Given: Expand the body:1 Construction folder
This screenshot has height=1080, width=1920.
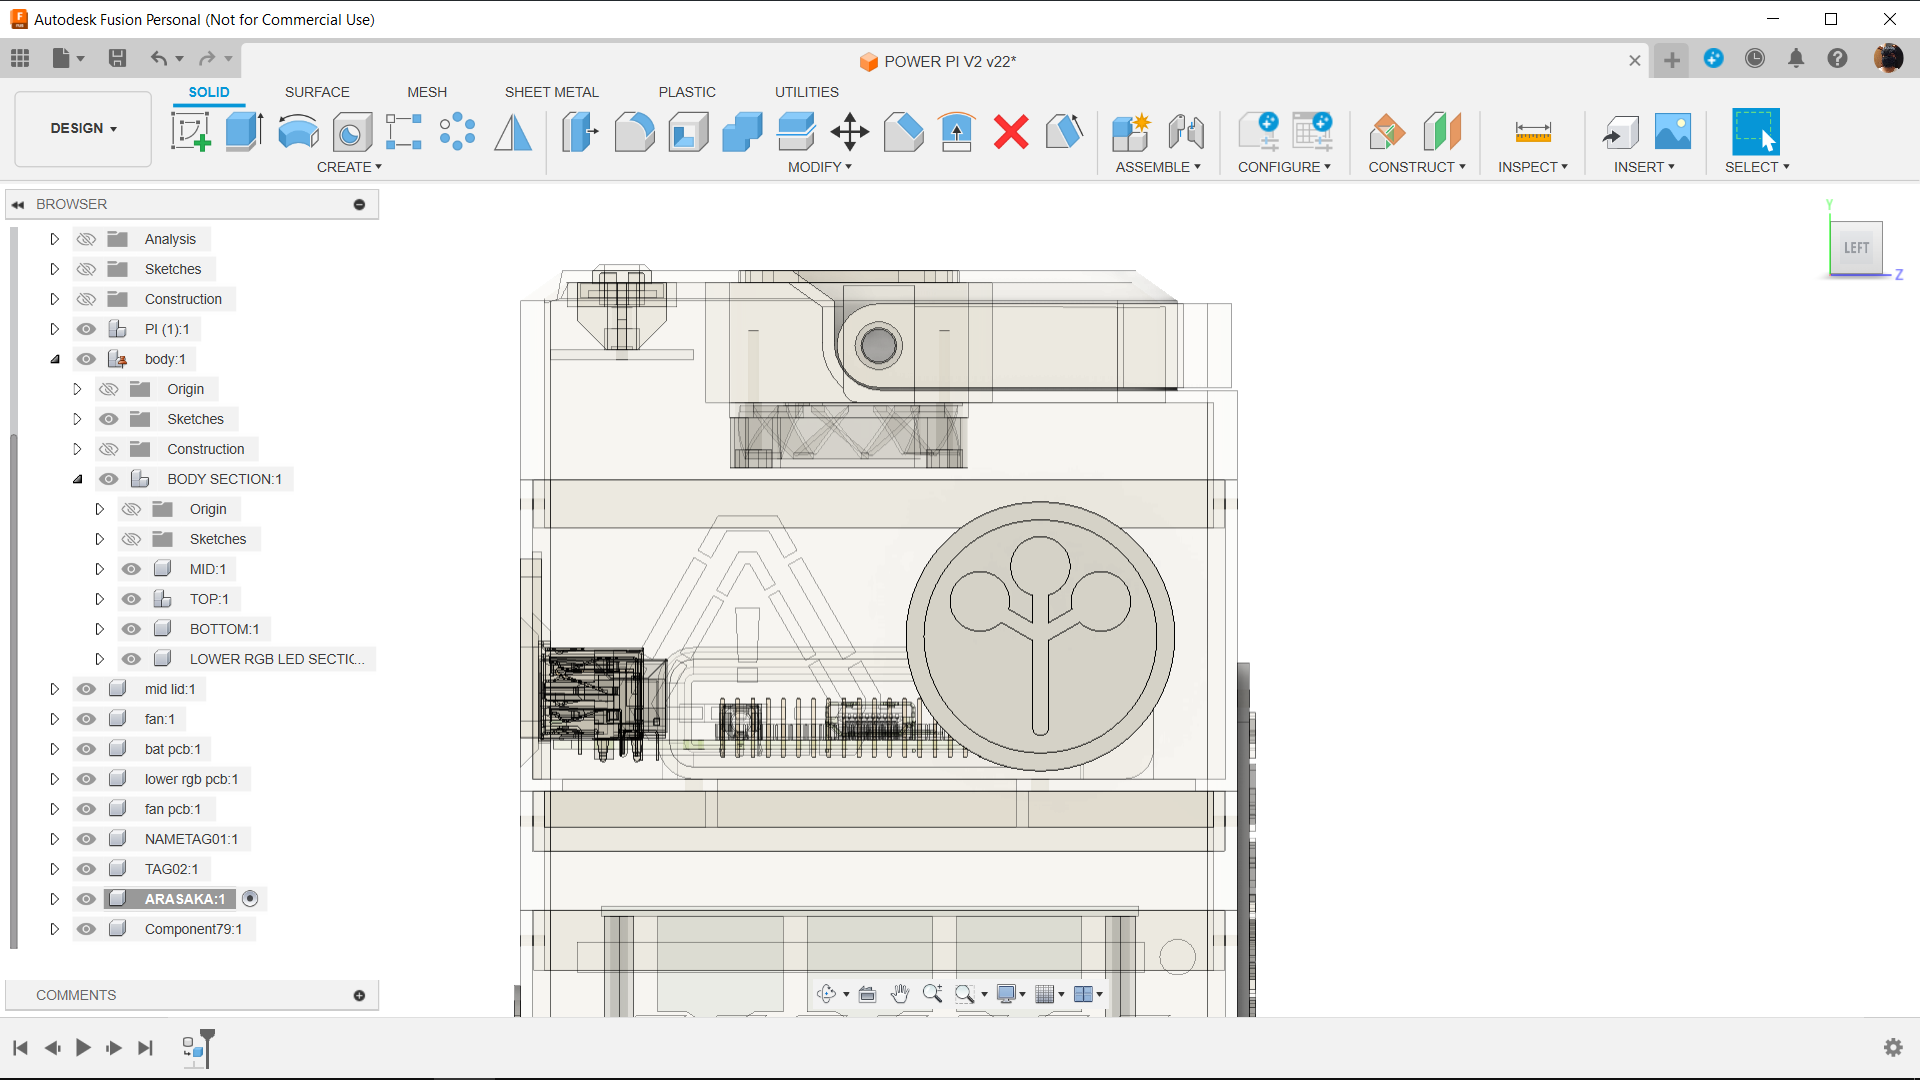Looking at the screenshot, I should (76, 448).
